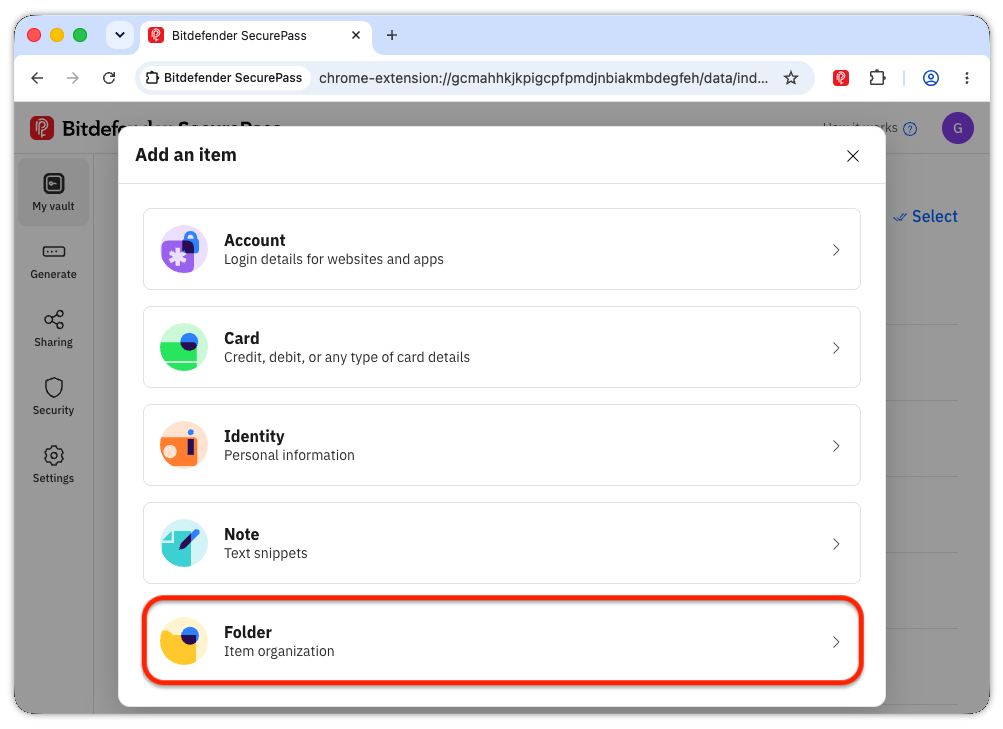Open My vault in sidebar
1003x729 pixels.
pyautogui.click(x=53, y=192)
